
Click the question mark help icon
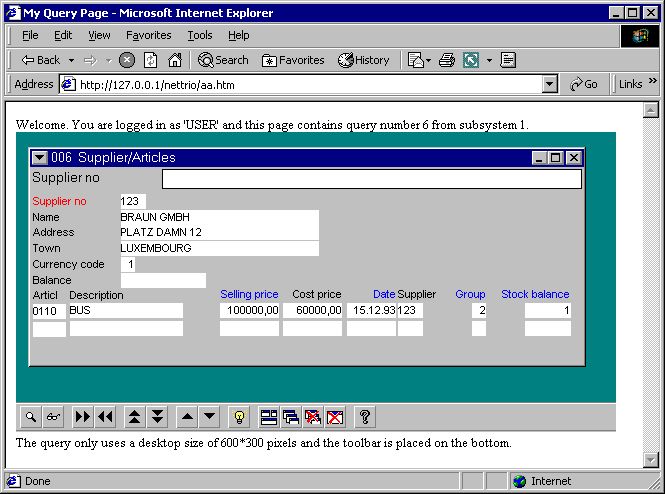point(364,417)
